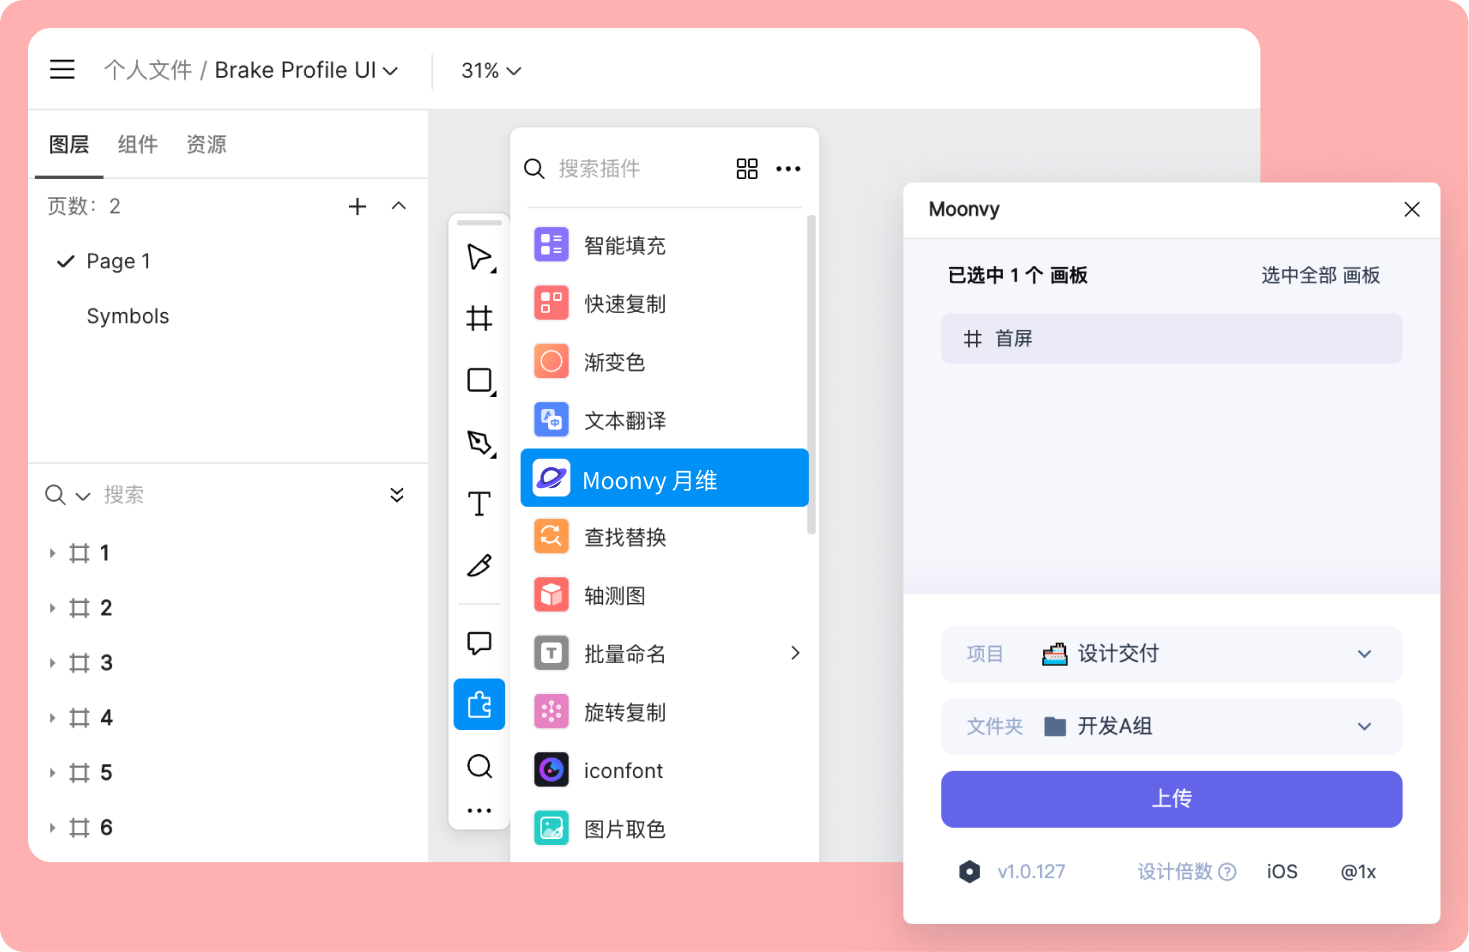
Task: Add a new page with plus icon
Action: [357, 206]
